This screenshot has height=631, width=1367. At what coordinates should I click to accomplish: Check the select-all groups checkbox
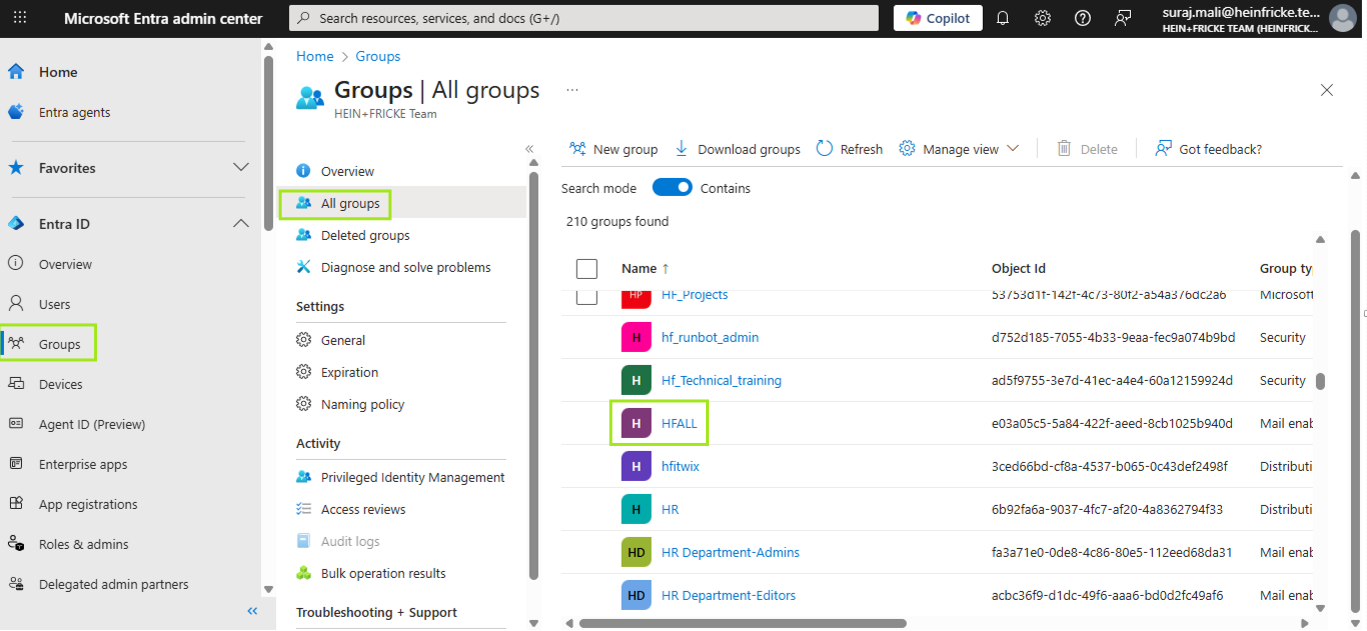(587, 269)
